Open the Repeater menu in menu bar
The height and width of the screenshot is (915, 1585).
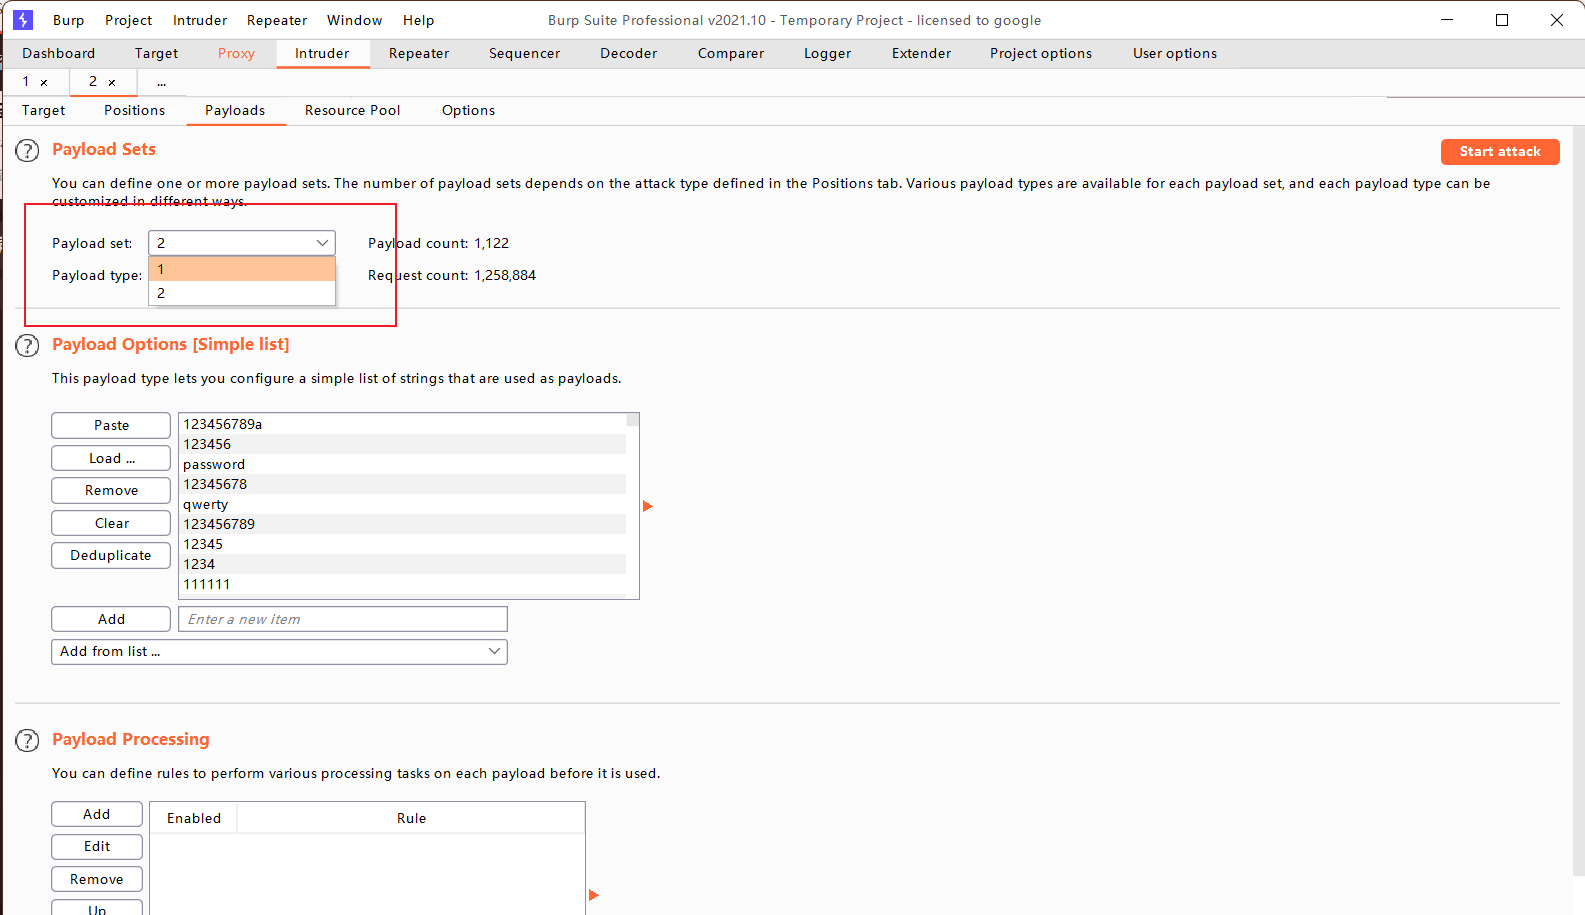(277, 20)
